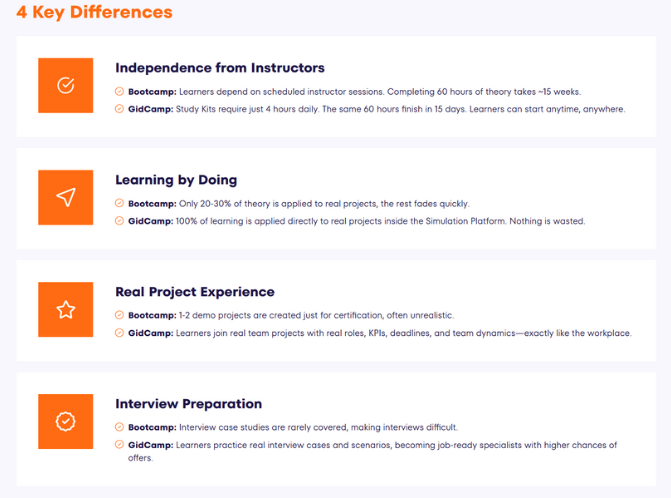
Task: Click the check bullet before Bootcamp under Interview Preparation
Action: coord(120,428)
